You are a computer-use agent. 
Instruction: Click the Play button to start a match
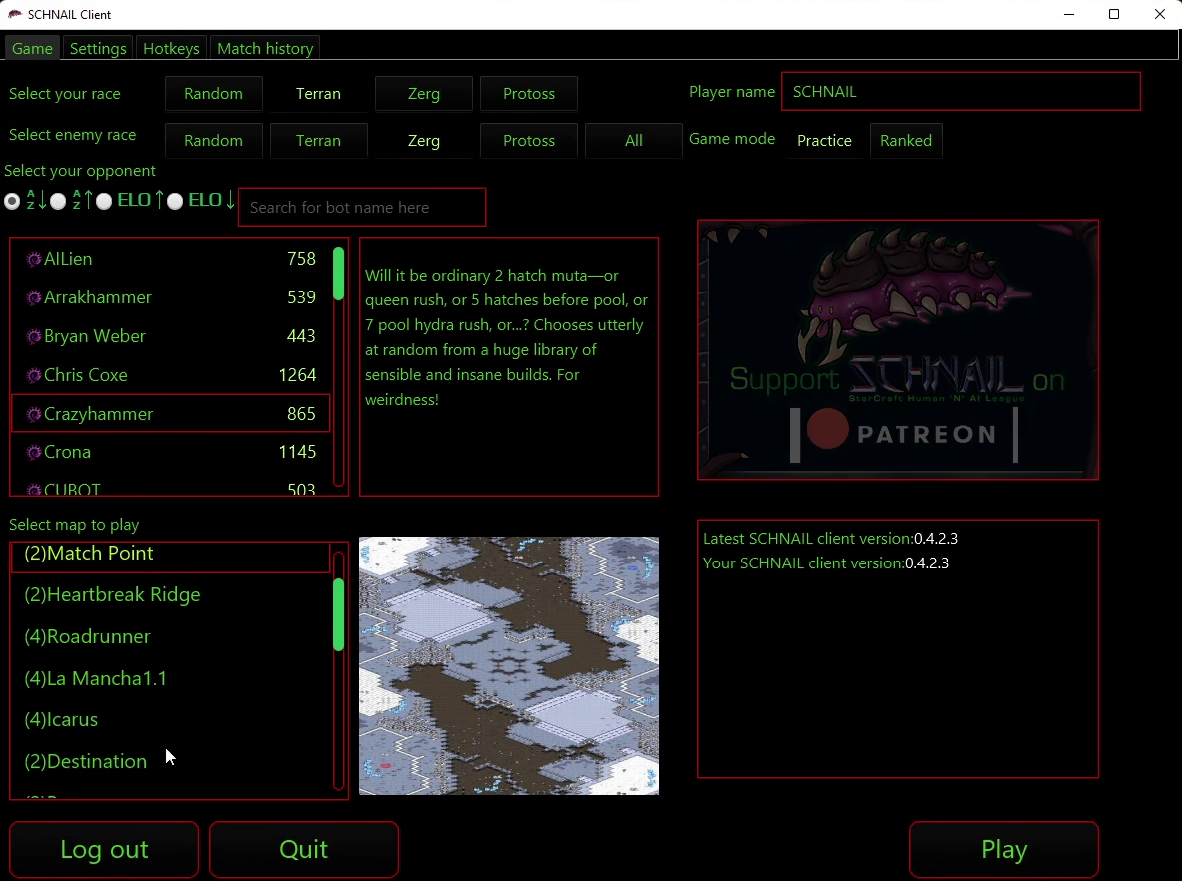tap(1003, 849)
